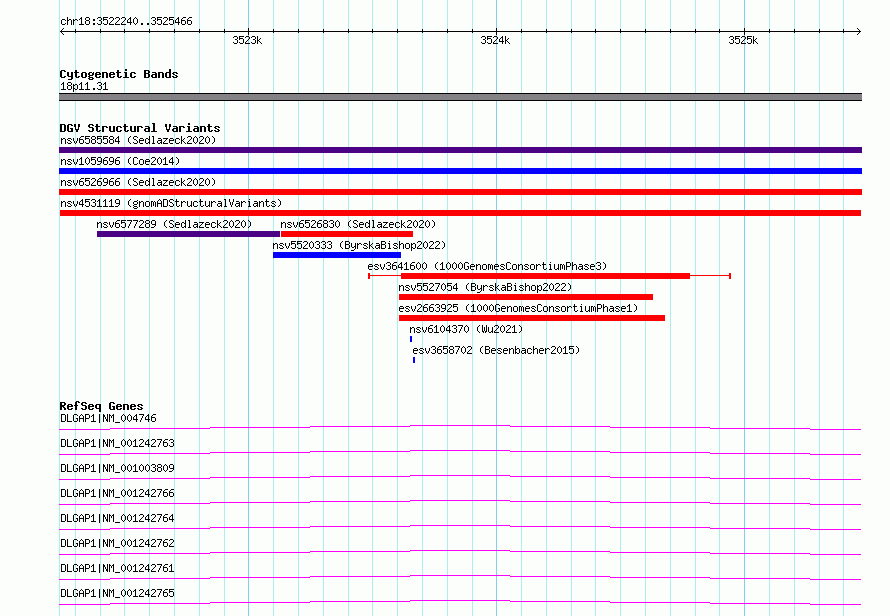Open the DLGAP1|NM_004746 transcript label
The image size is (890, 616).
108,418
